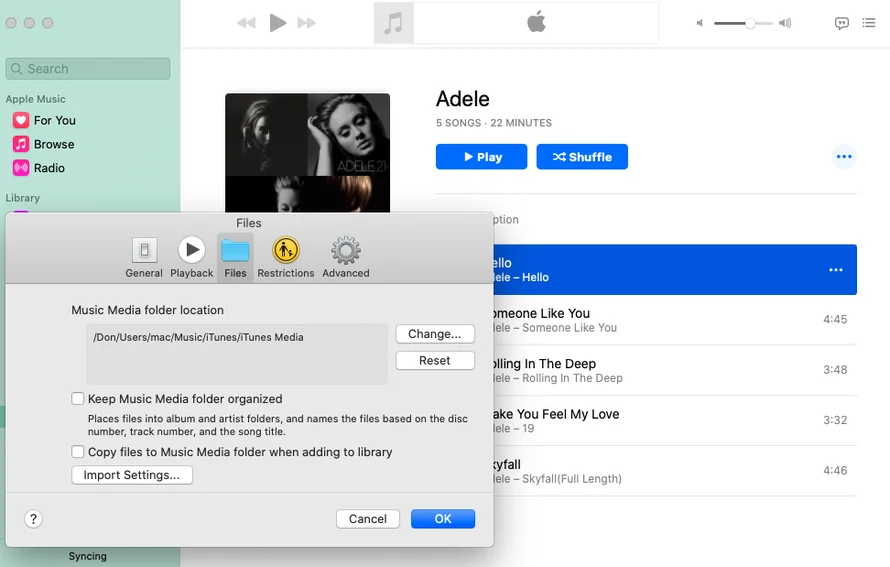Select For You in the sidebar
Image resolution: width=890 pixels, height=567 pixels.
[x=54, y=120]
